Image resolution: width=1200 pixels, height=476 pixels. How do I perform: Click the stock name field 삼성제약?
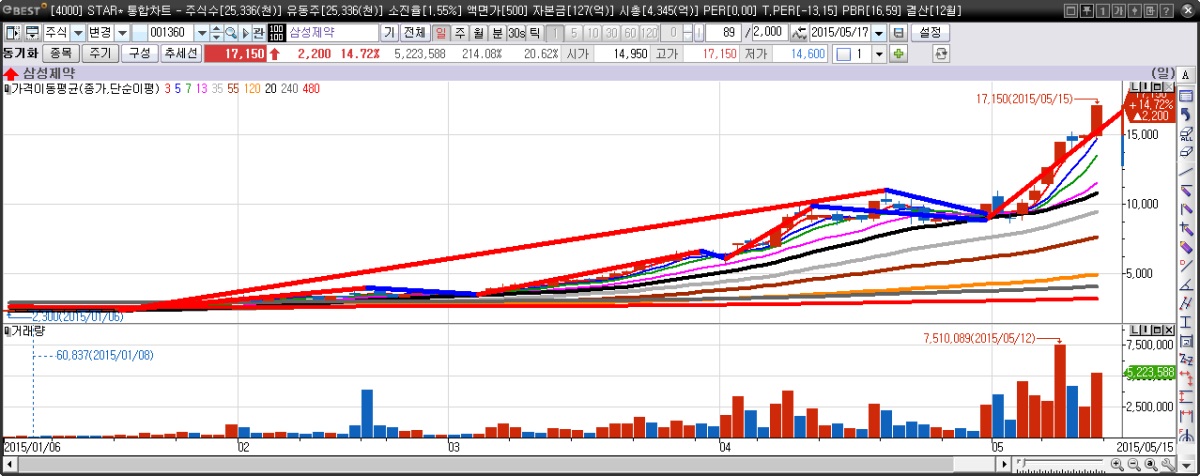pos(334,32)
